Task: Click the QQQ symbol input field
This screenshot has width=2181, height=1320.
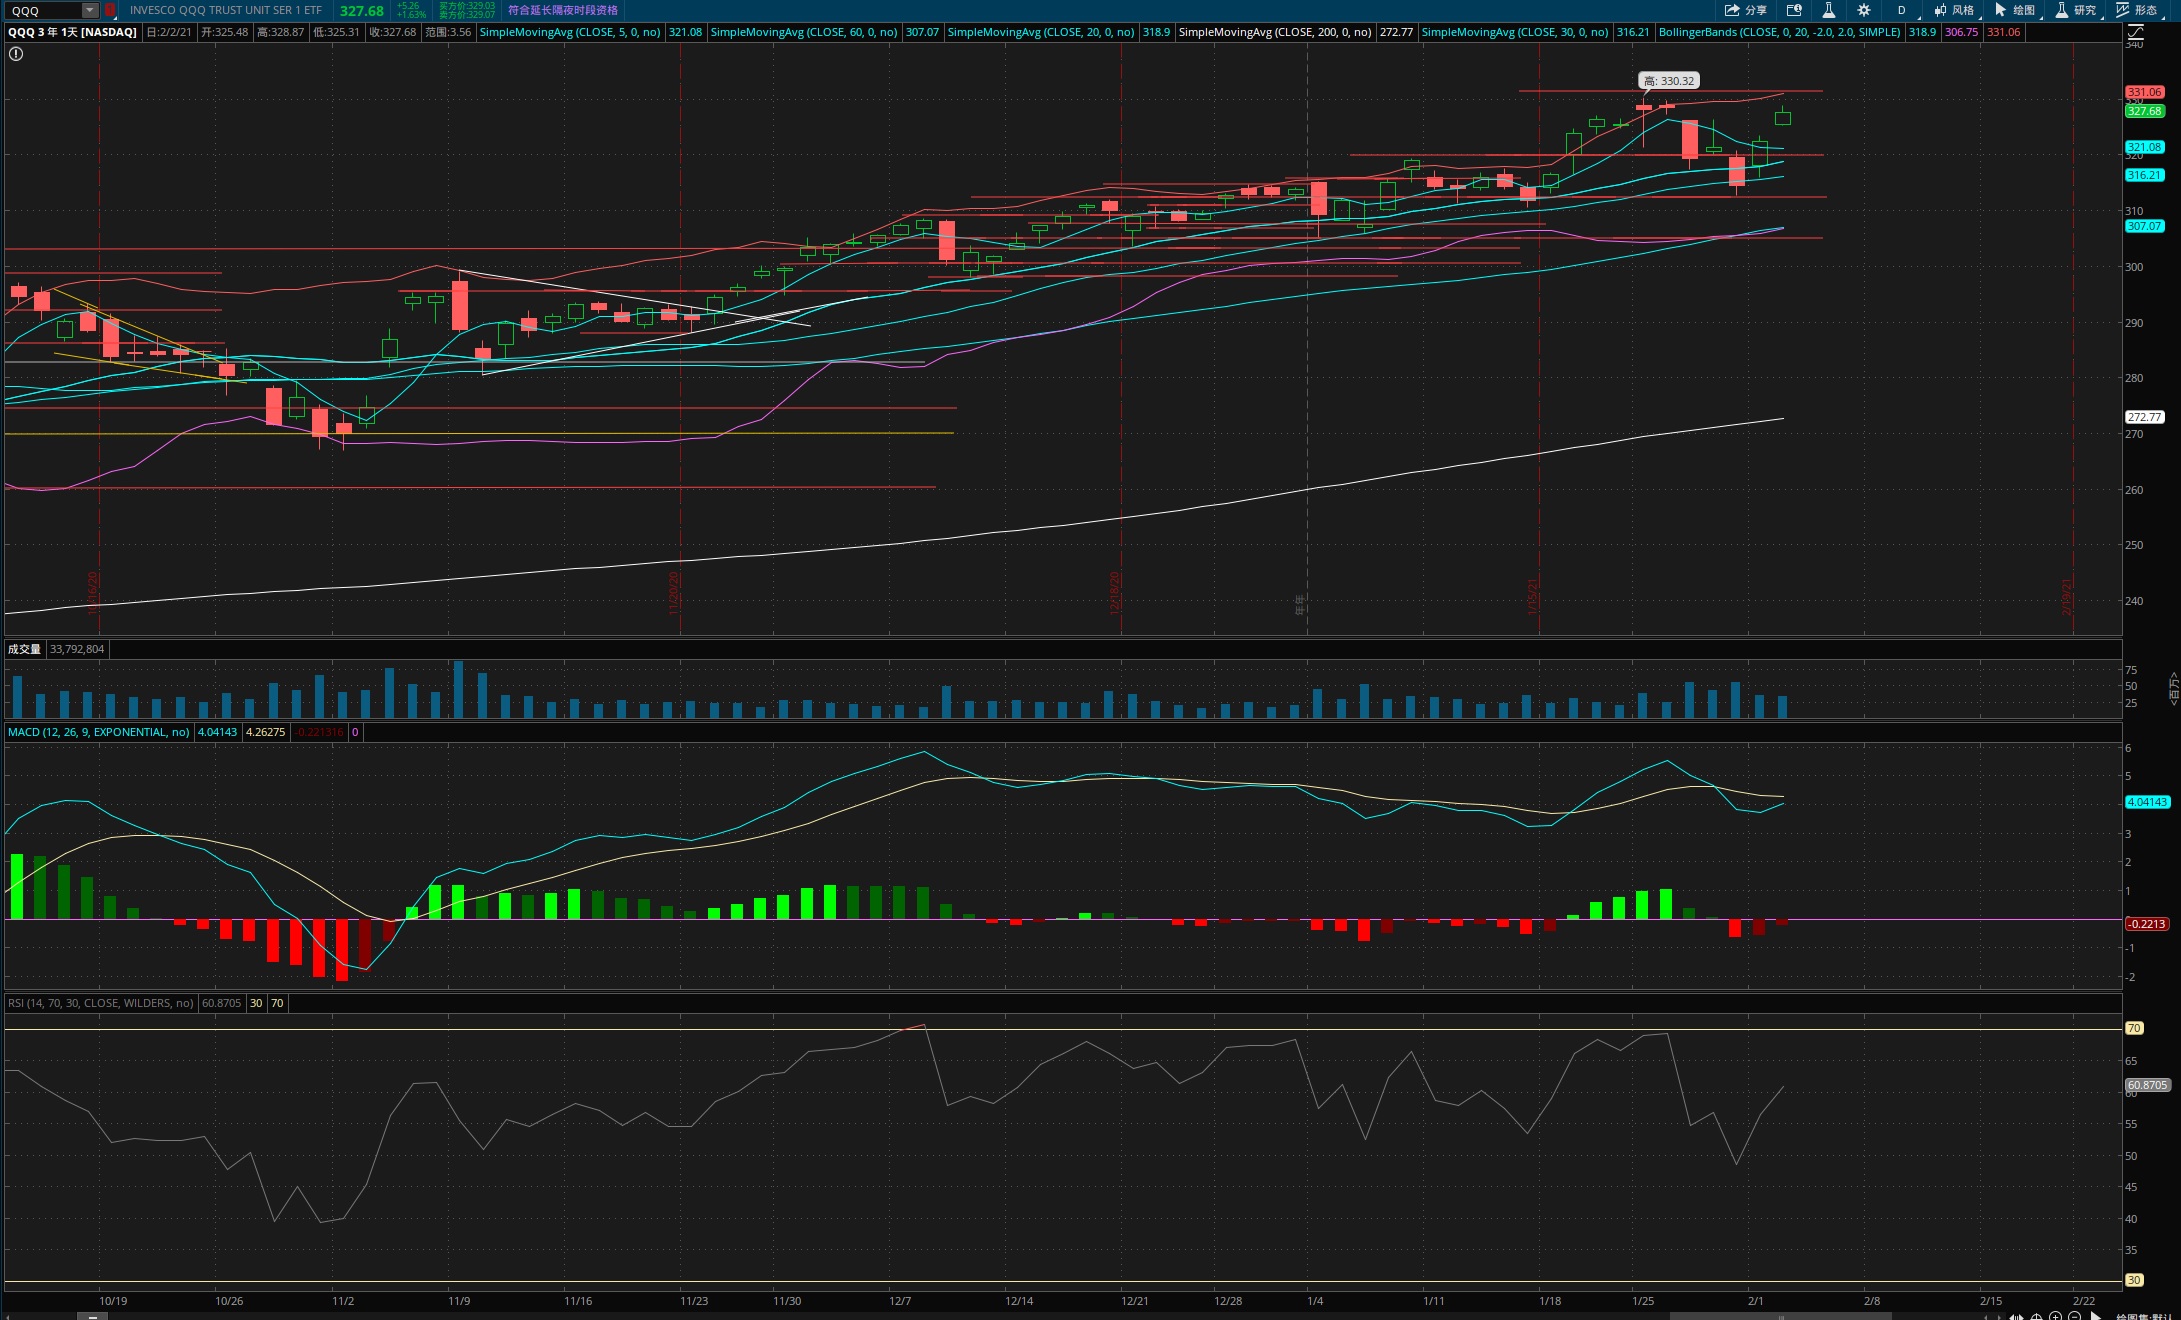Action: click(44, 10)
